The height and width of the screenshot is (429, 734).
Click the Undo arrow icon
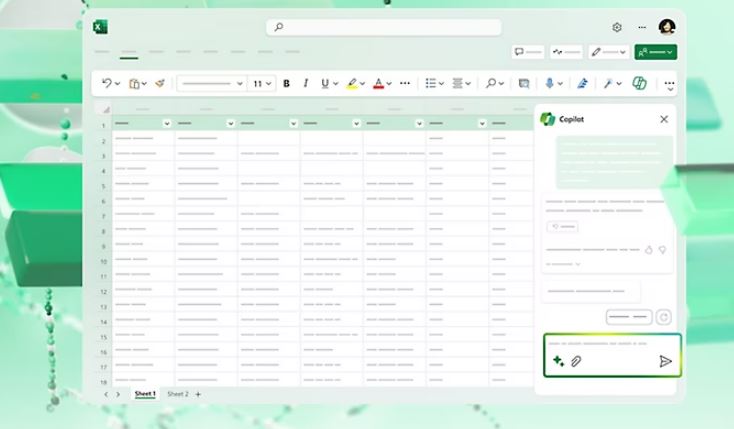[106, 84]
